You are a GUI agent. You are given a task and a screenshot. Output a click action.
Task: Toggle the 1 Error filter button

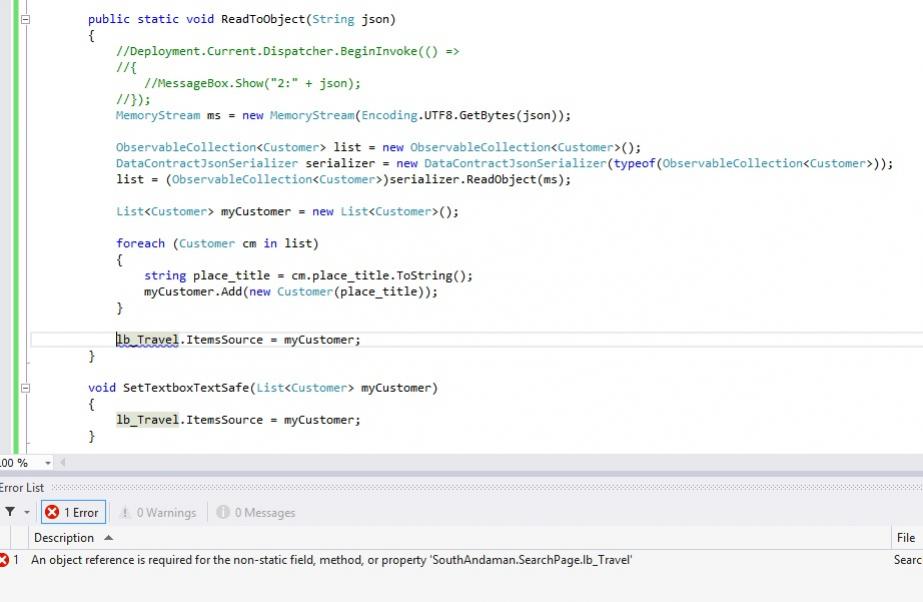pos(73,513)
